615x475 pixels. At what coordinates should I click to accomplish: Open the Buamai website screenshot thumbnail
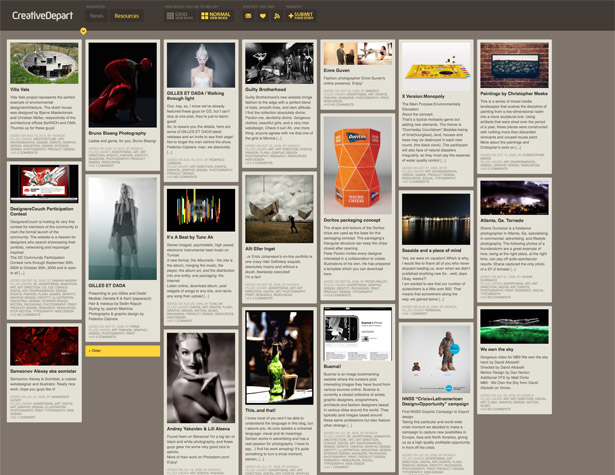click(x=358, y=334)
